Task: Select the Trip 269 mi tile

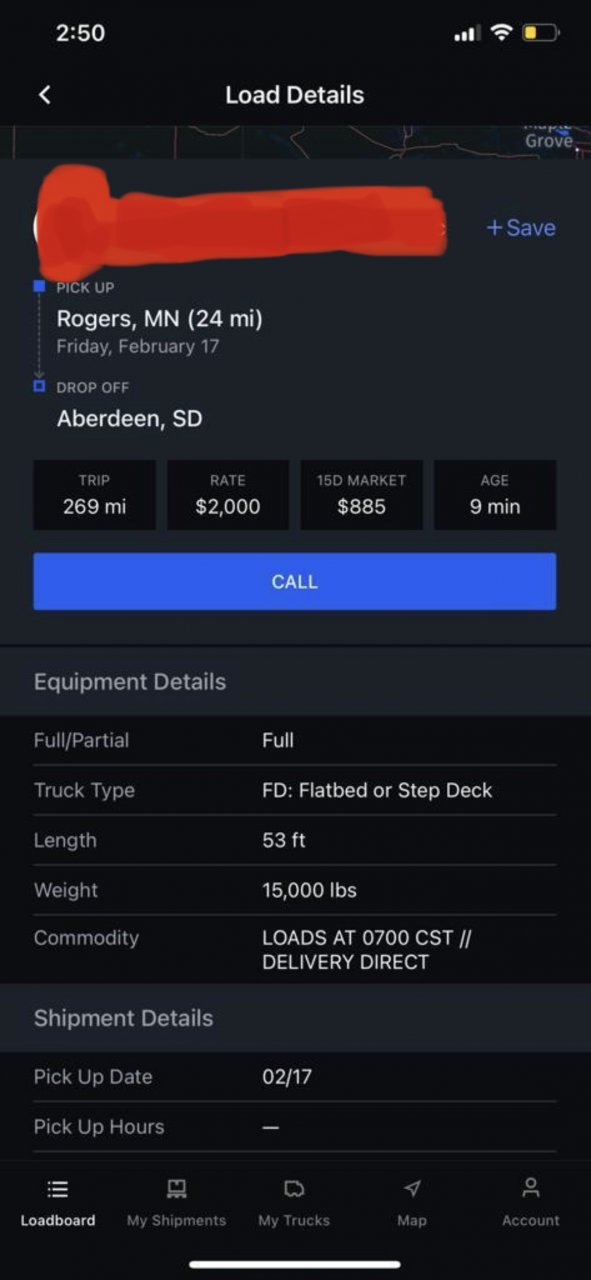Action: tap(94, 495)
